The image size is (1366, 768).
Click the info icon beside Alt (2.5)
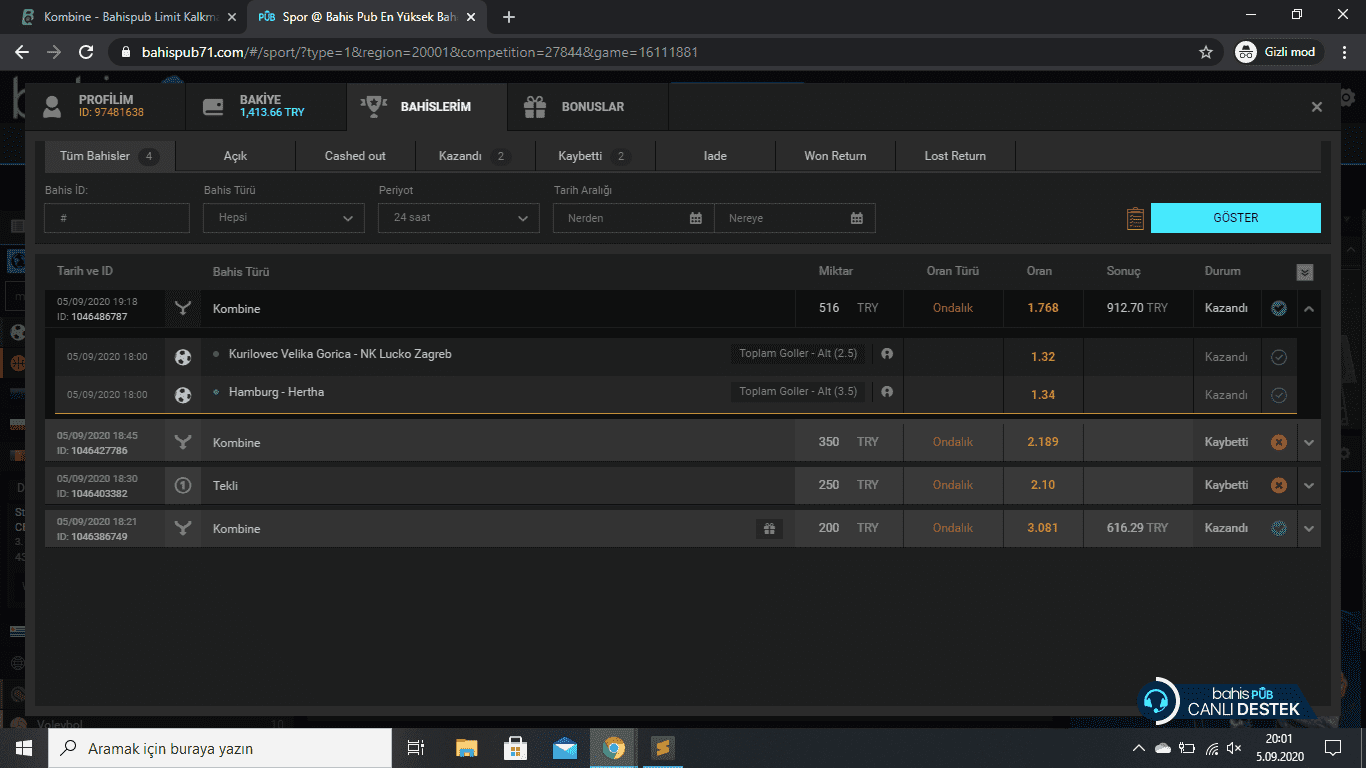click(886, 354)
